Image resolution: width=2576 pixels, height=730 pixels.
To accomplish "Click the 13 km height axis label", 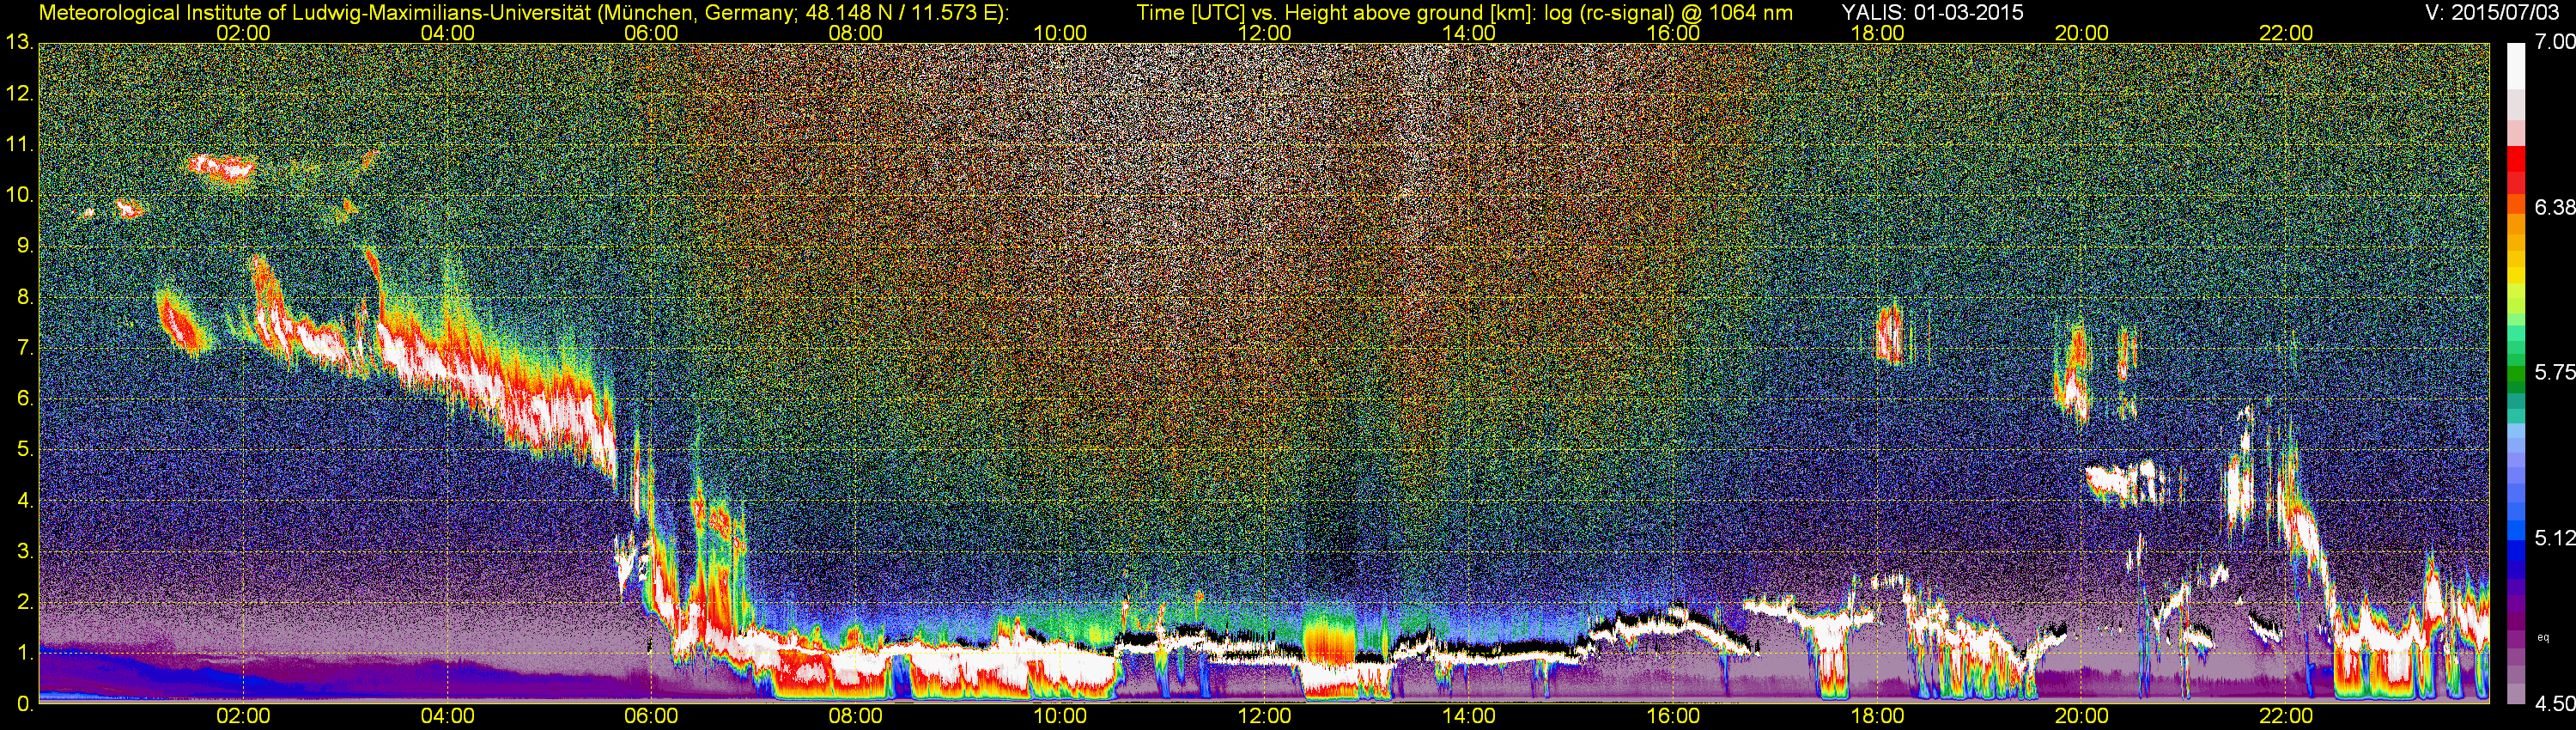I will coord(18,43).
